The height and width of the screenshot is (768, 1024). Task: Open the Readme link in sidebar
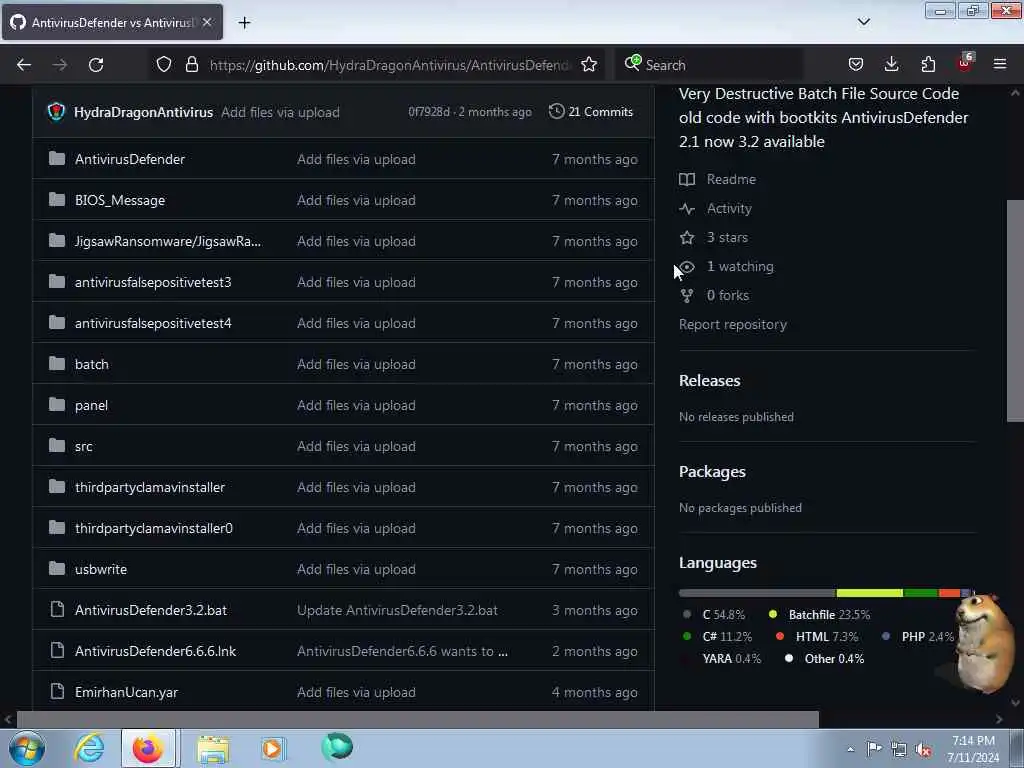click(717, 179)
